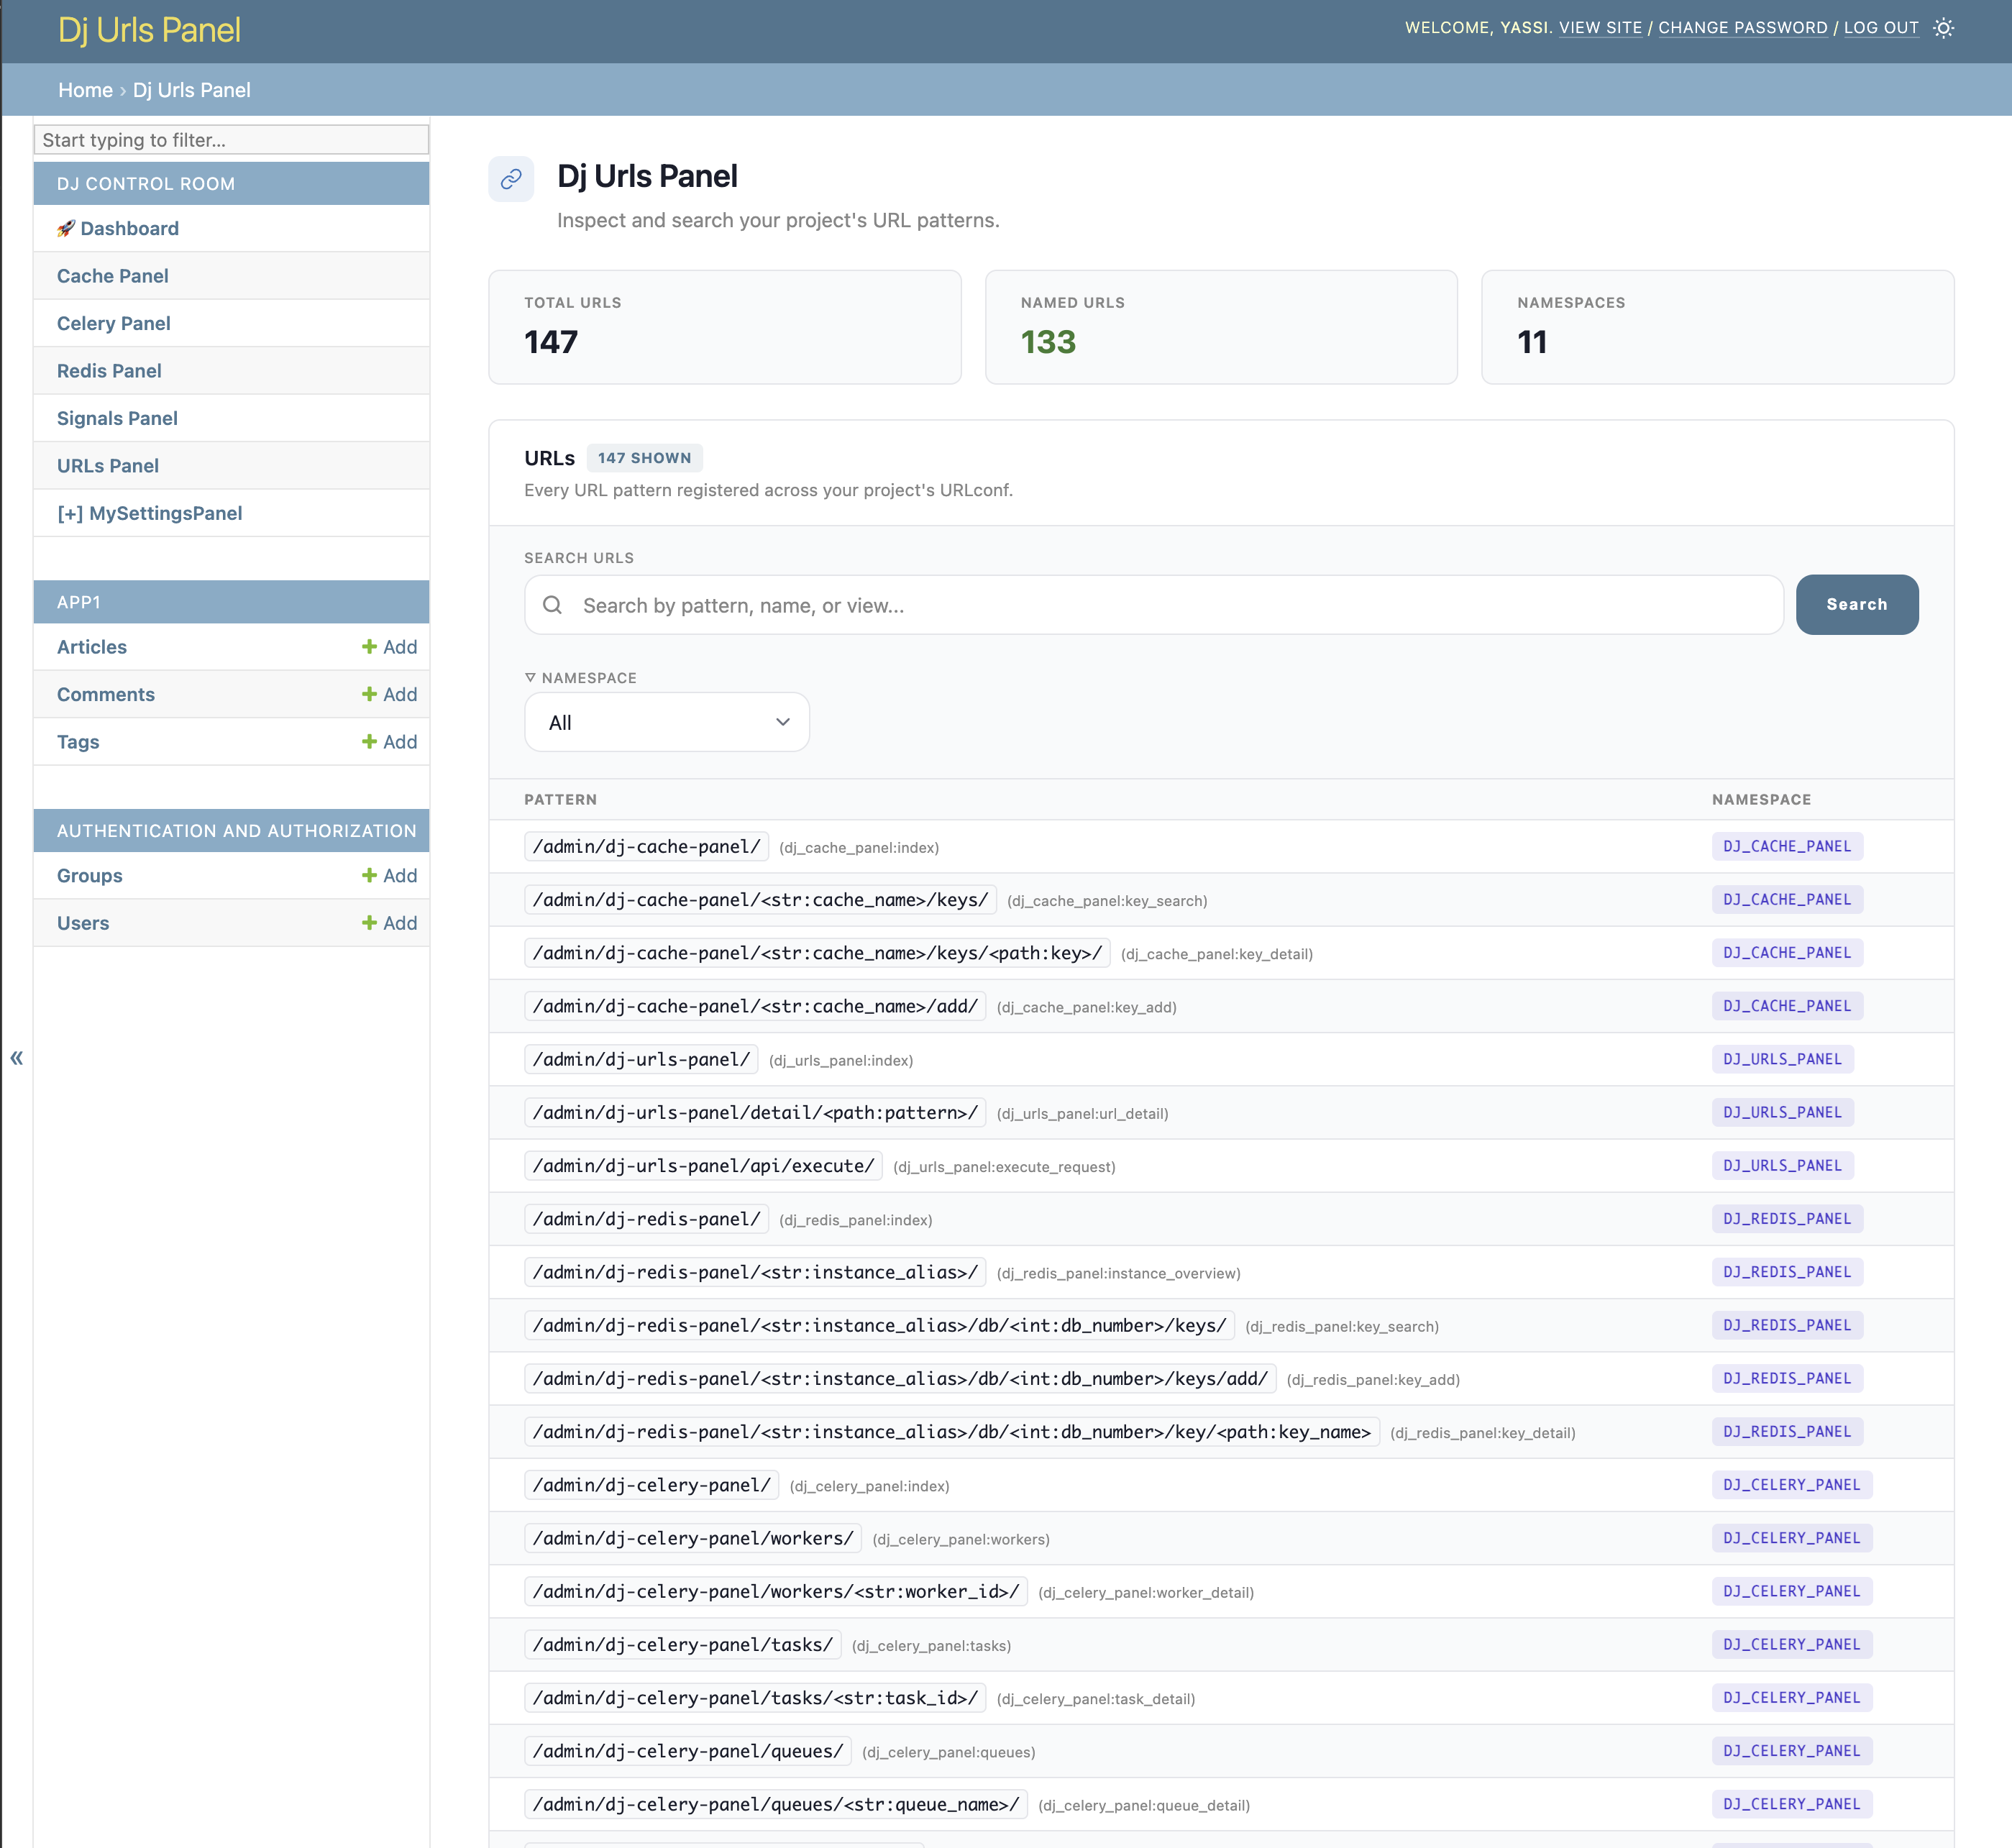Click pattern /admin/dj-celery-panel/workers/

pos(694,1538)
